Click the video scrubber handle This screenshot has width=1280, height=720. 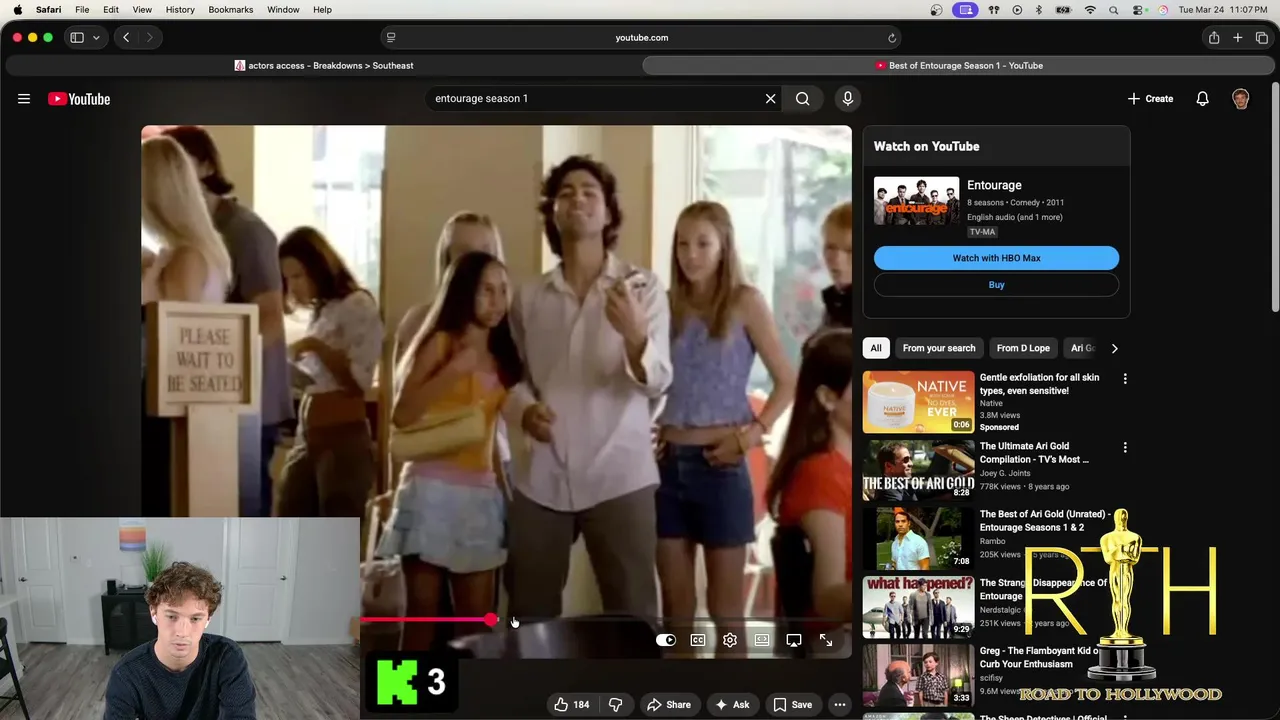pos(491,620)
